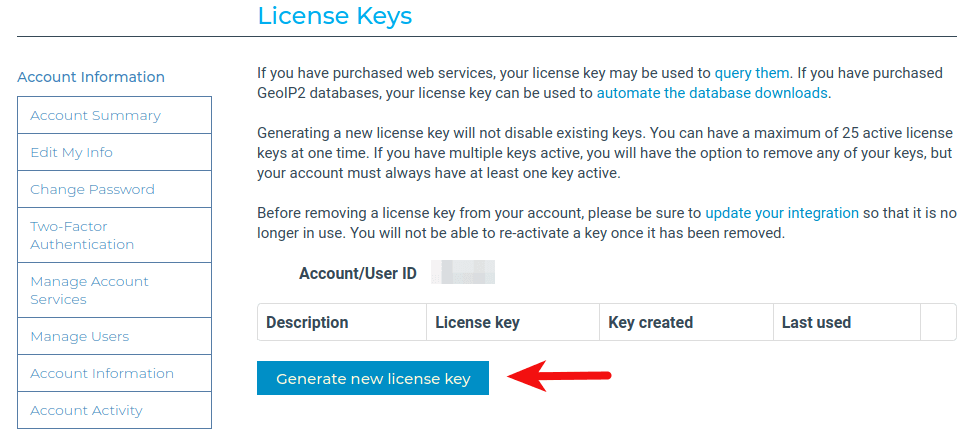
Task: Open the "update your integration" link
Action: click(782, 213)
